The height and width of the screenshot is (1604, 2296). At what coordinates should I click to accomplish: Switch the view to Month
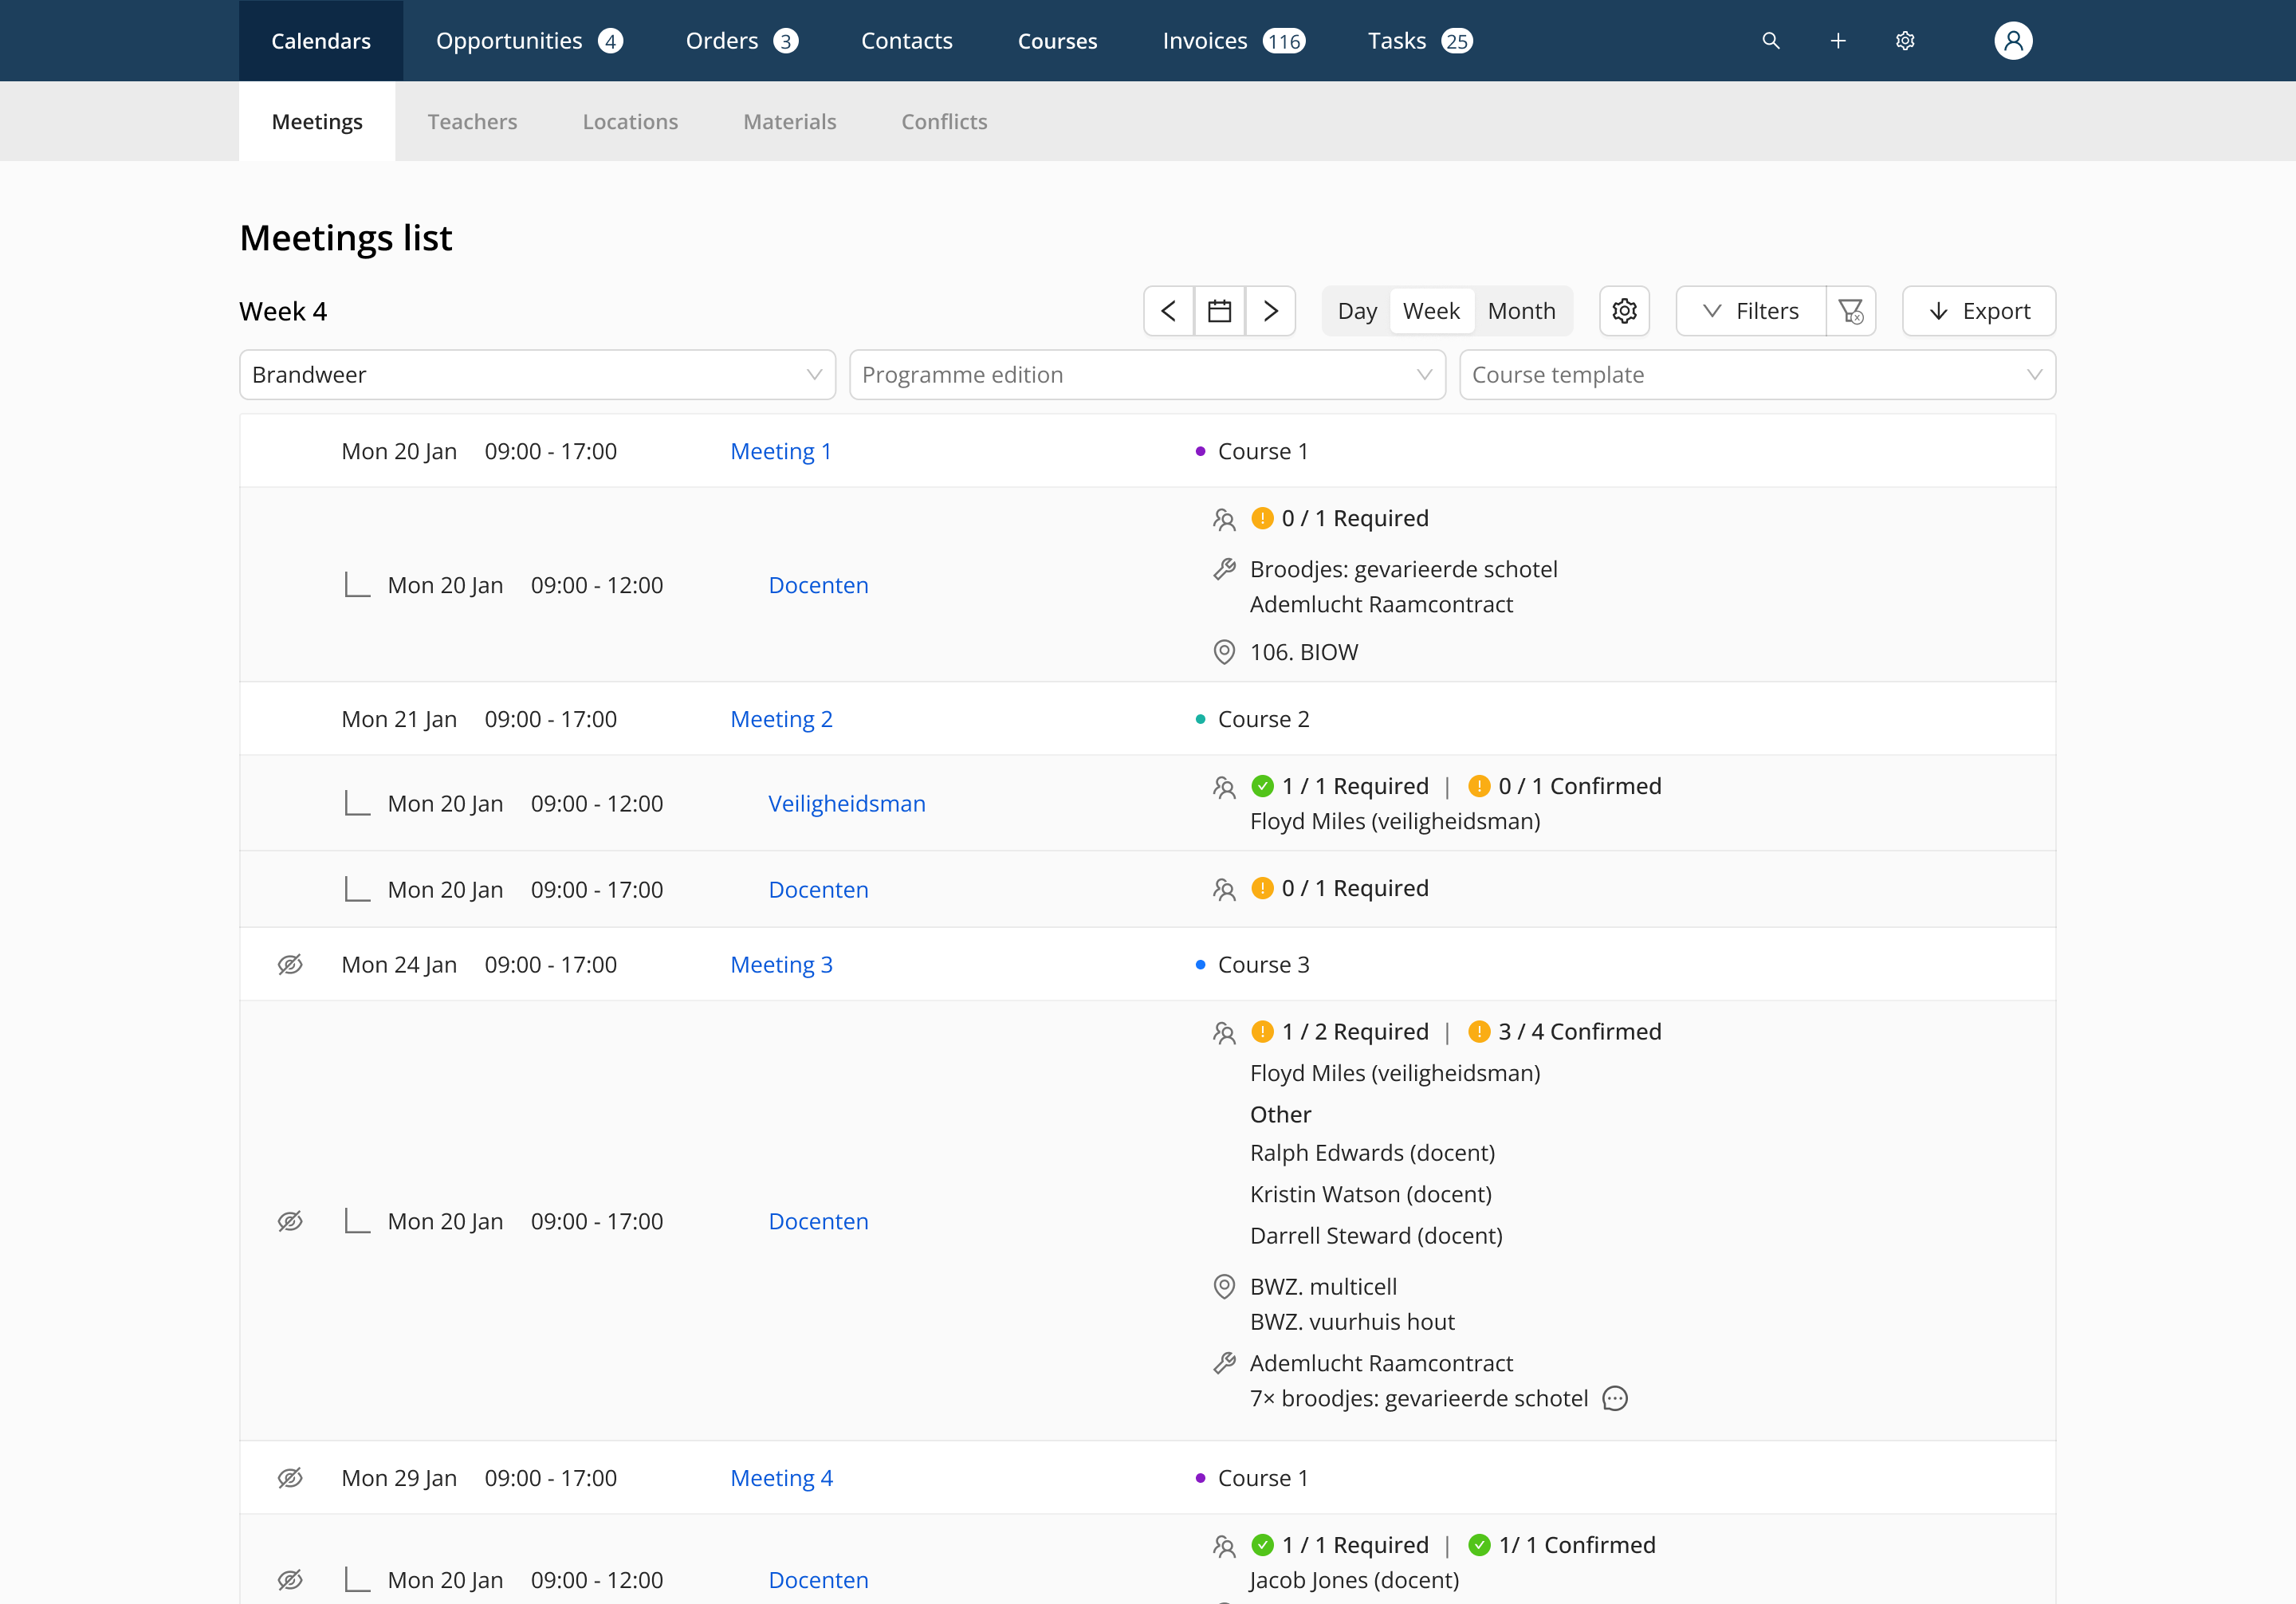pos(1521,311)
